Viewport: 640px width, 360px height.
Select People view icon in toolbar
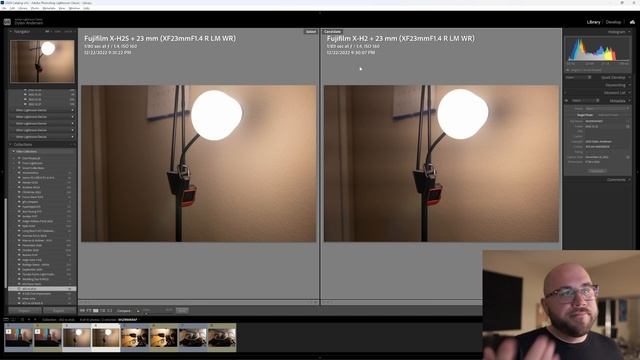point(110,311)
